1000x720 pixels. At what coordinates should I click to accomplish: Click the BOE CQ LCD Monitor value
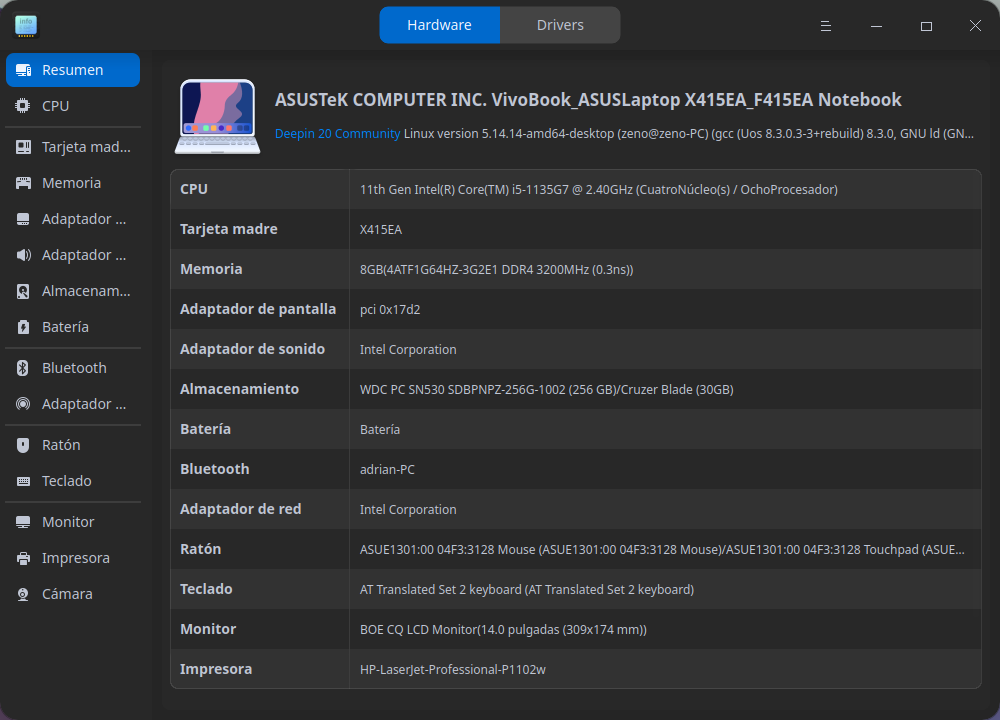tap(503, 629)
